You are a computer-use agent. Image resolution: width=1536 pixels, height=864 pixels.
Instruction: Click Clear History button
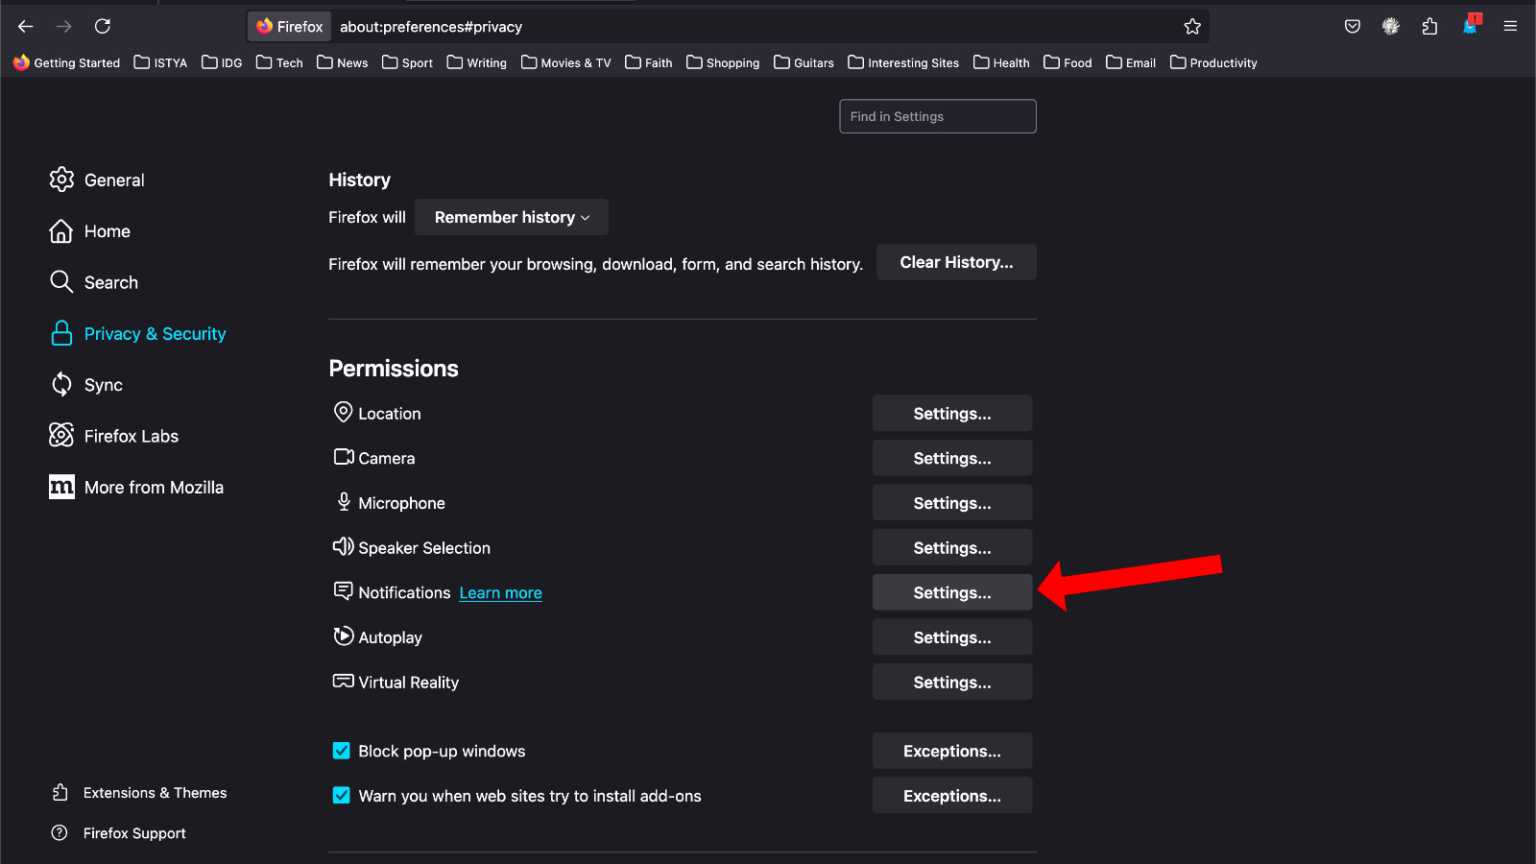click(955, 262)
